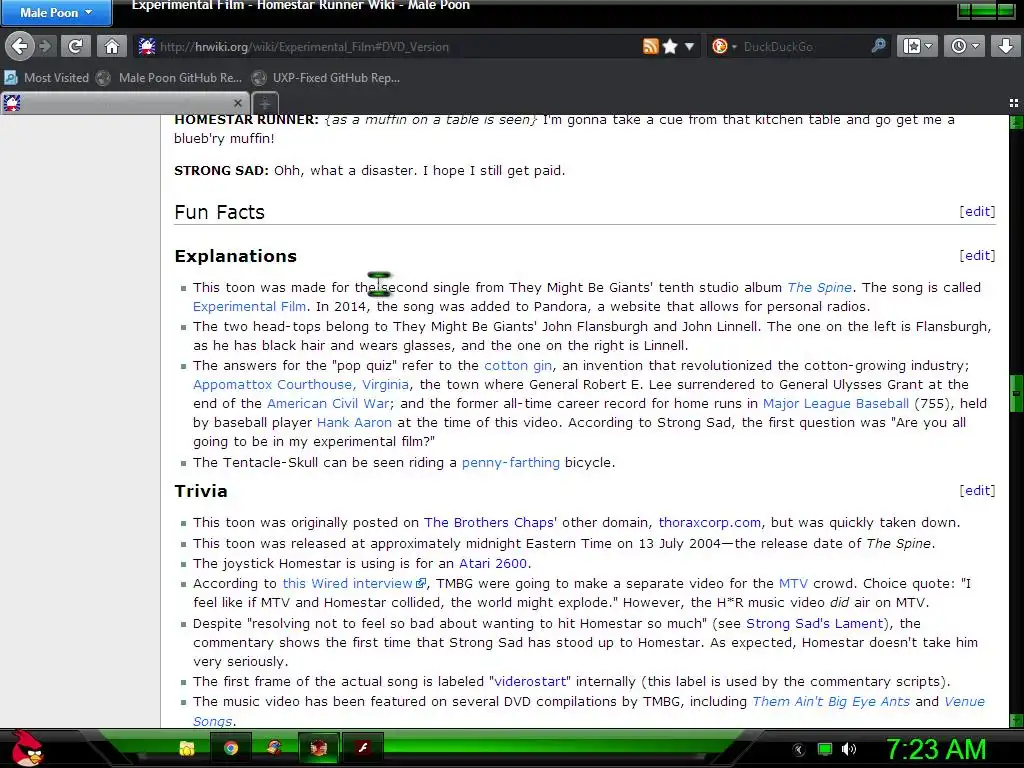
Task: Reload the current page
Action: click(76, 46)
